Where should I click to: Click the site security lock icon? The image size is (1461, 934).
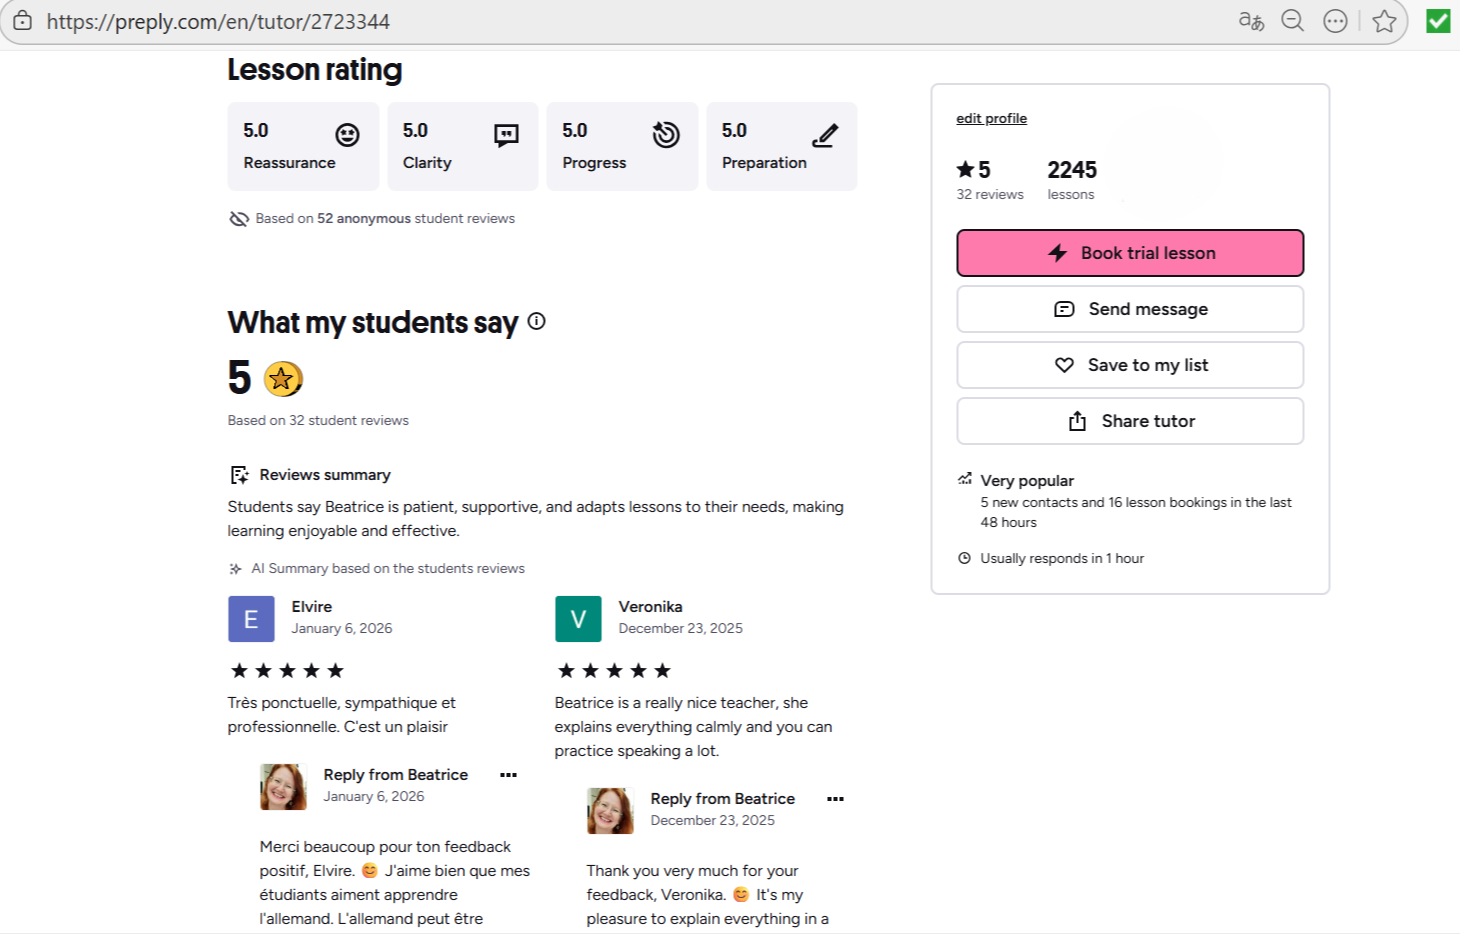(22, 21)
